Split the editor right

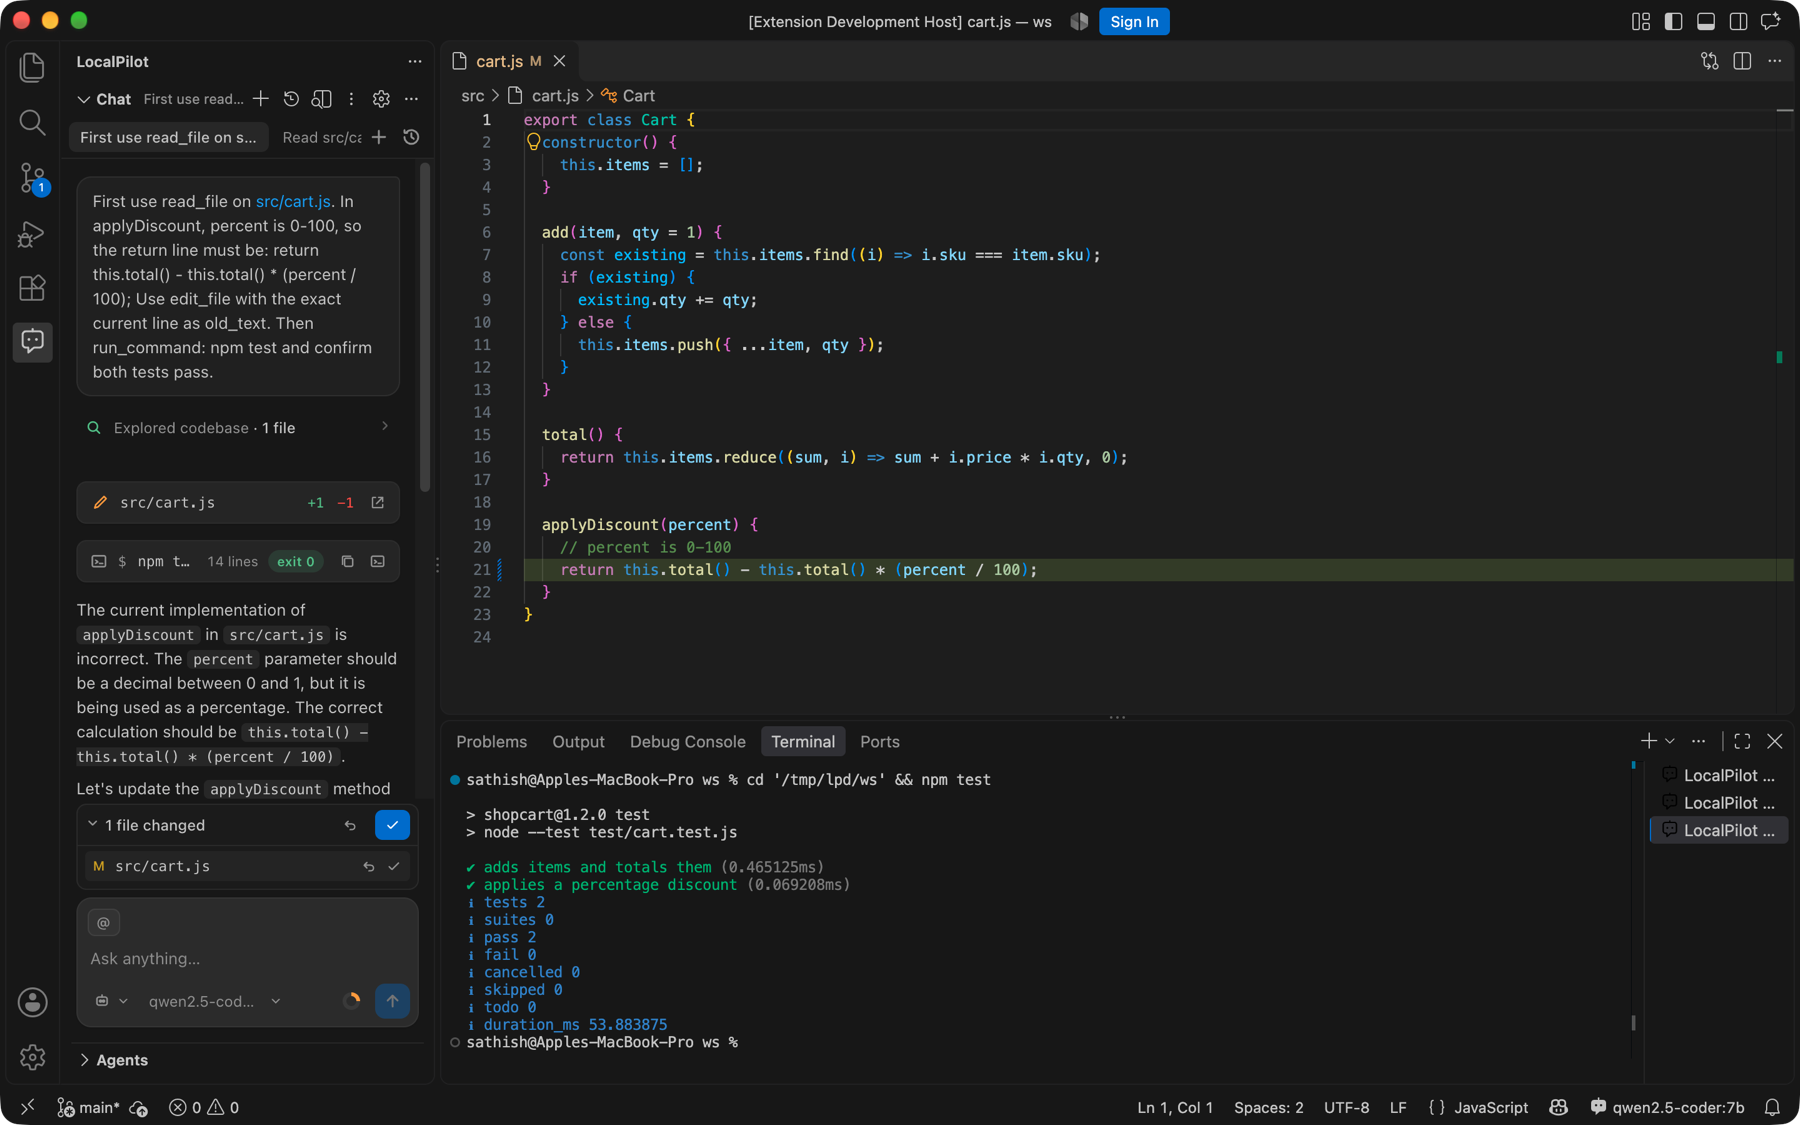click(x=1742, y=61)
